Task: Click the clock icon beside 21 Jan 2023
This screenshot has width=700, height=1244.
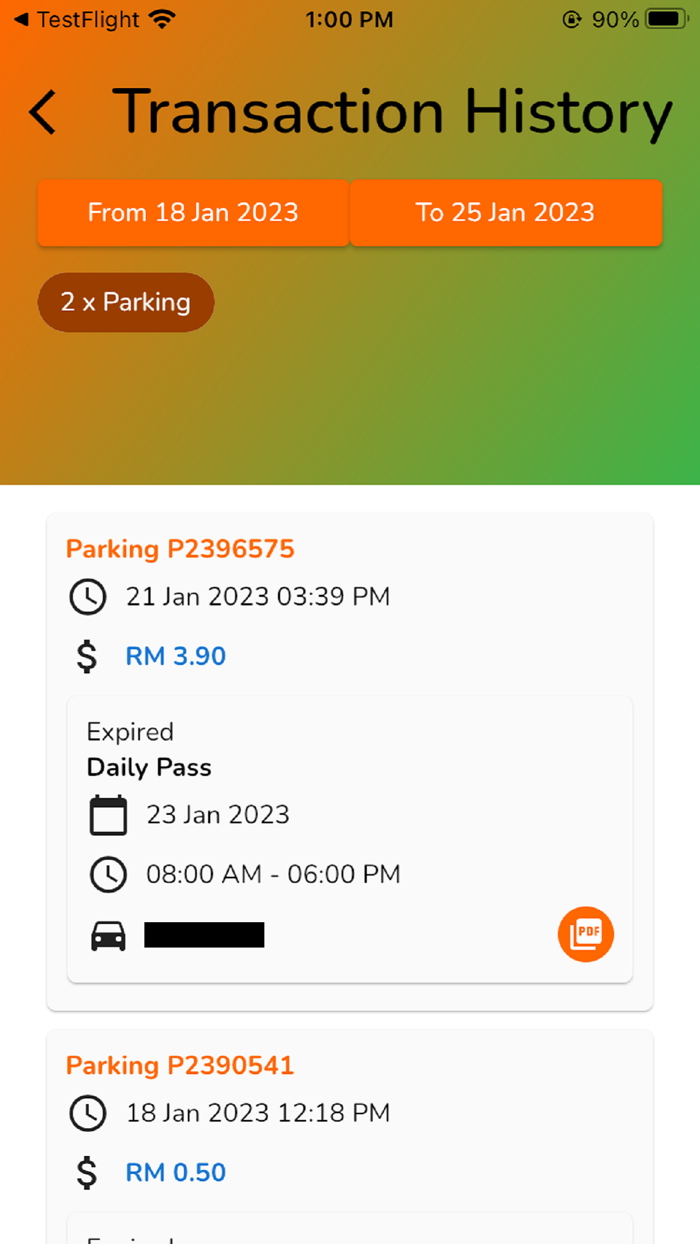Action: [x=88, y=597]
